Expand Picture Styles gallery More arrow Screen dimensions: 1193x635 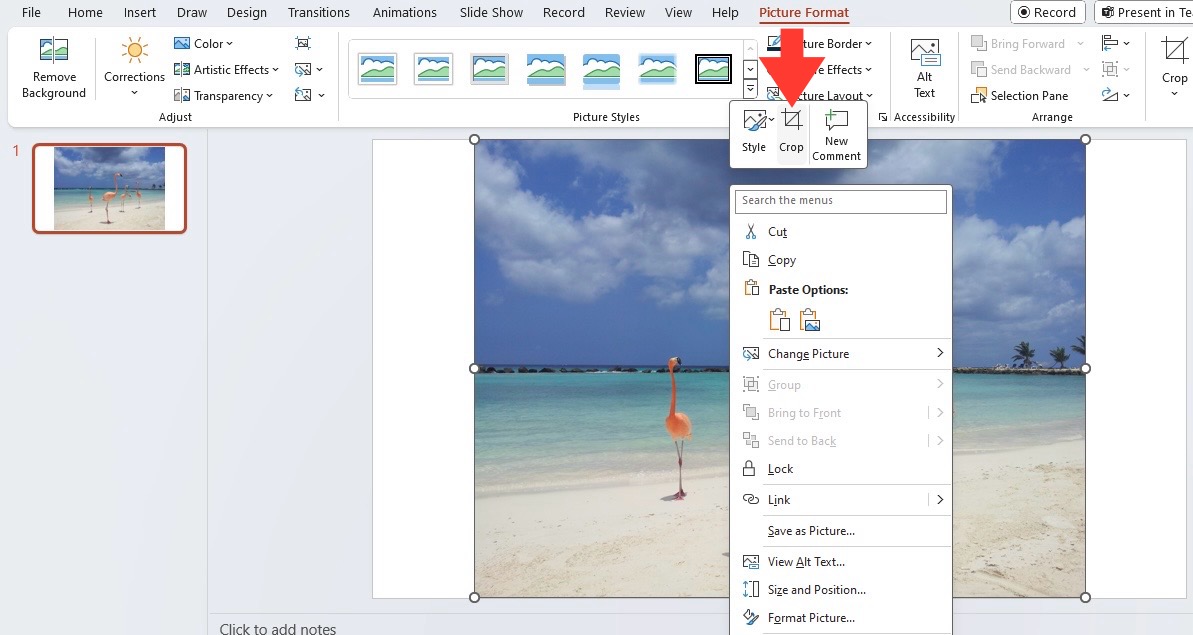click(750, 89)
